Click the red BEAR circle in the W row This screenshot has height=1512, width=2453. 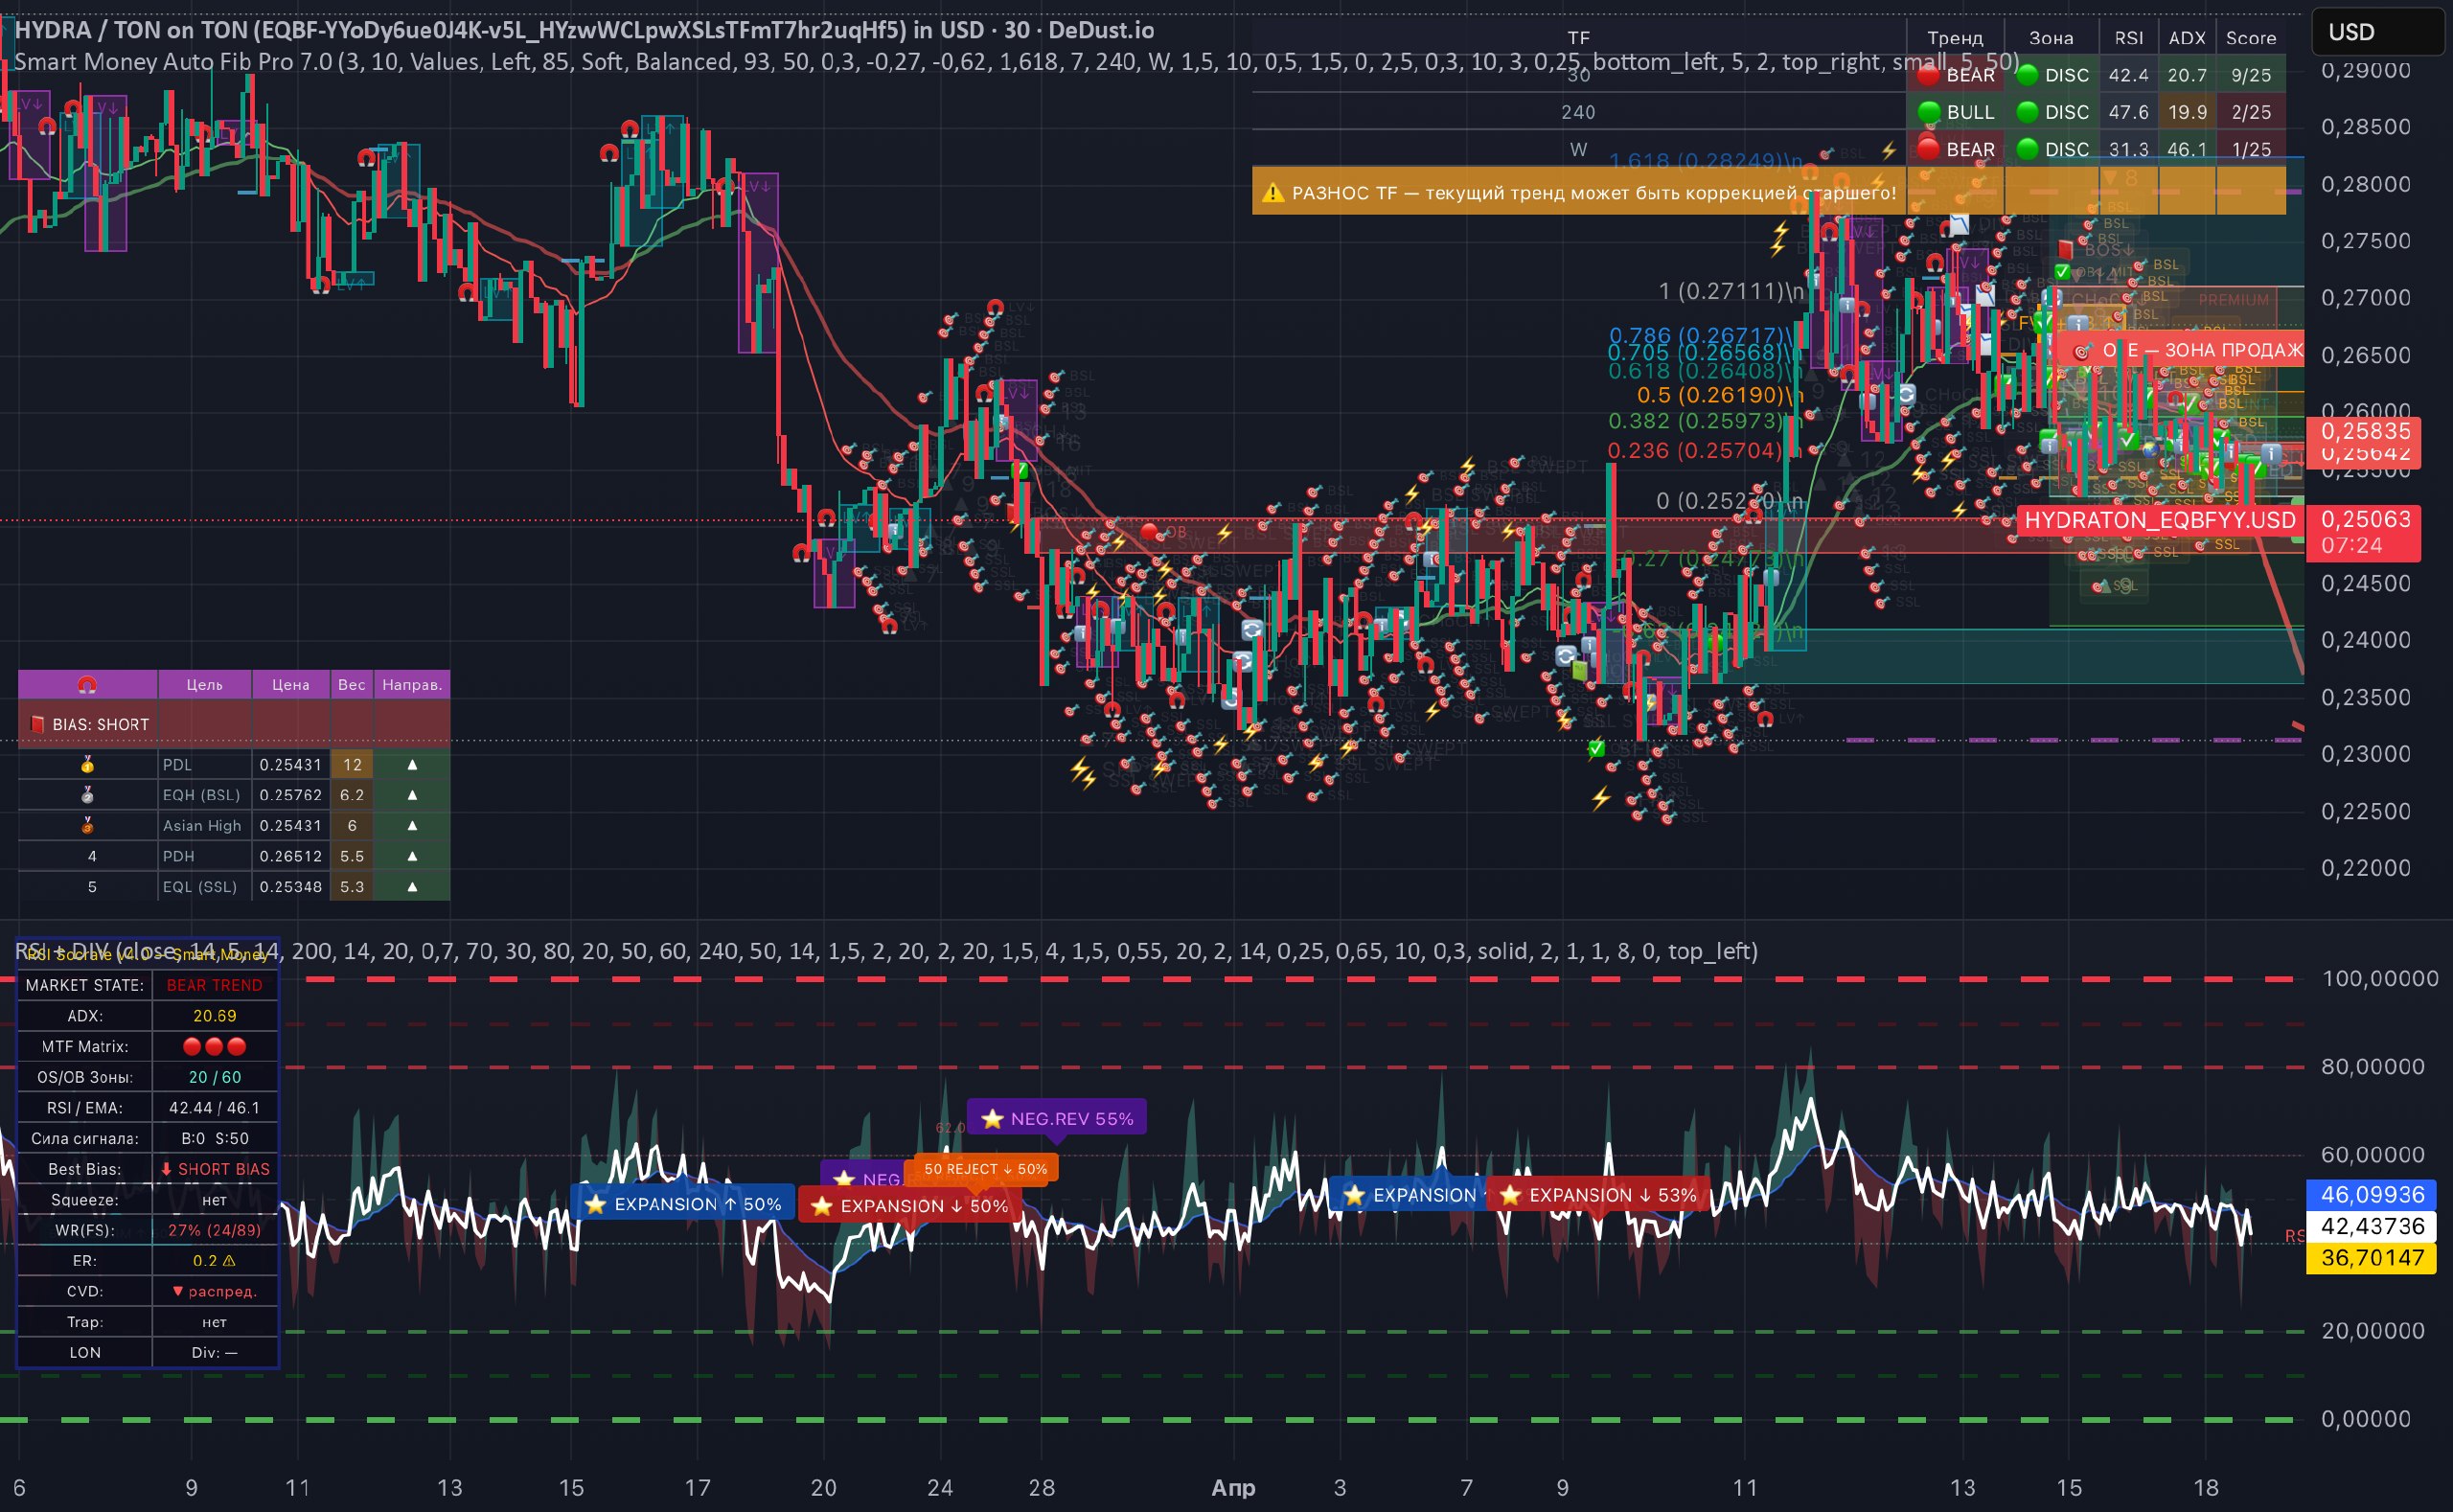(x=1929, y=149)
